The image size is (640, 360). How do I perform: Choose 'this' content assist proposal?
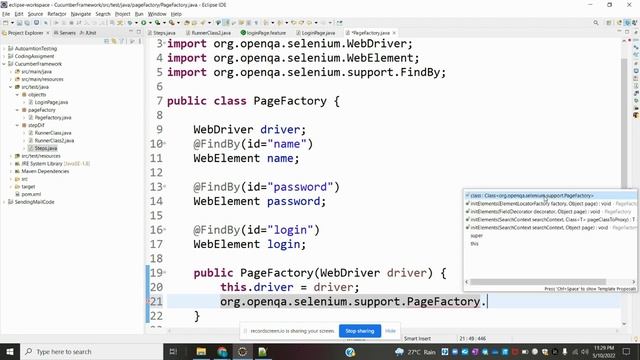[x=474, y=244]
